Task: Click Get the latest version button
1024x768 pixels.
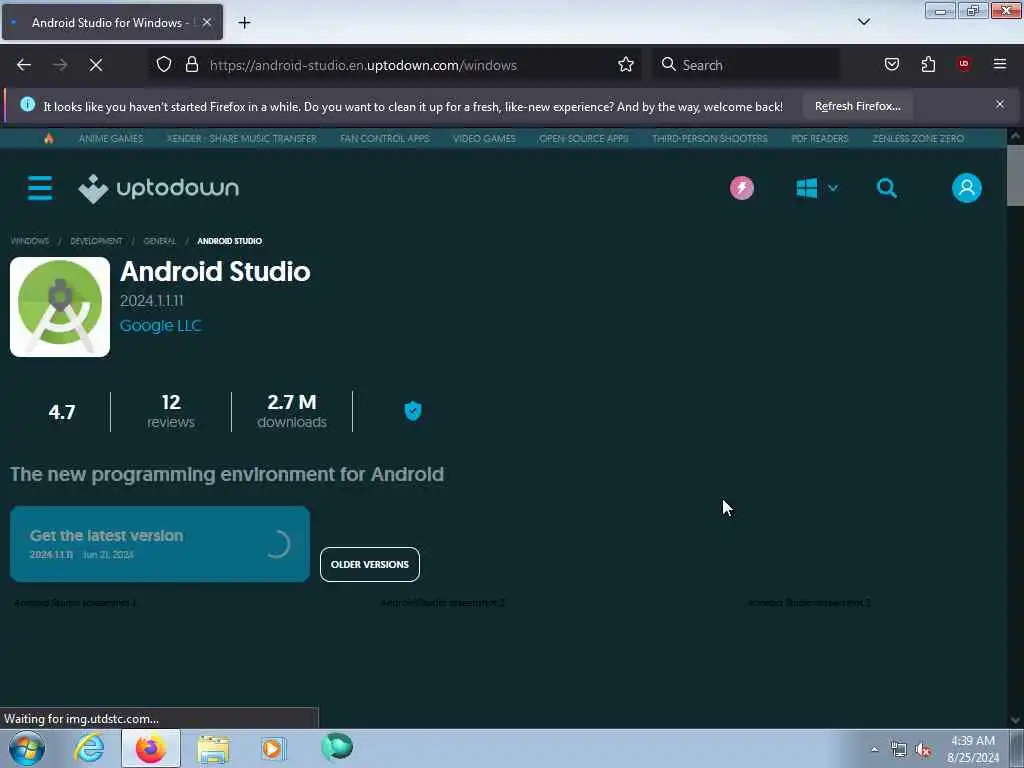Action: click(x=160, y=544)
